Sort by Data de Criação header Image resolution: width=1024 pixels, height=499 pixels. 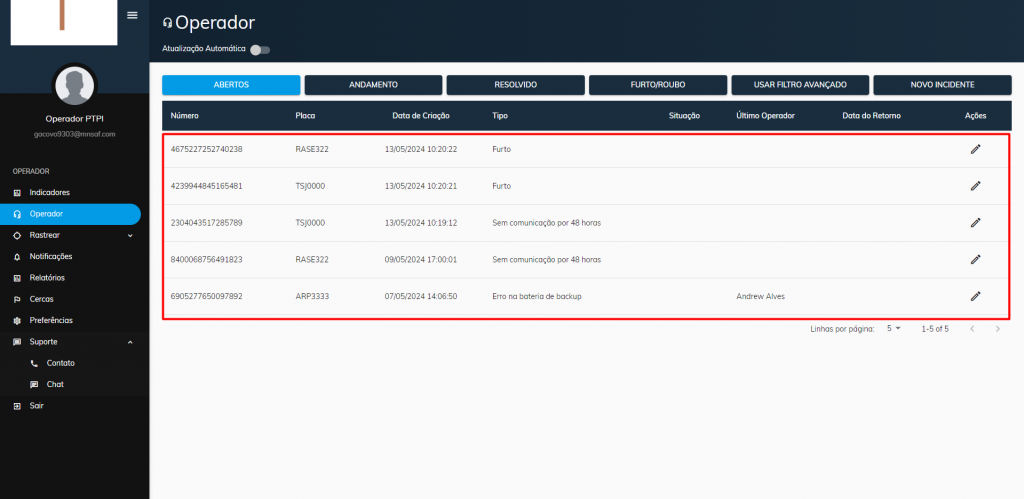pos(421,116)
